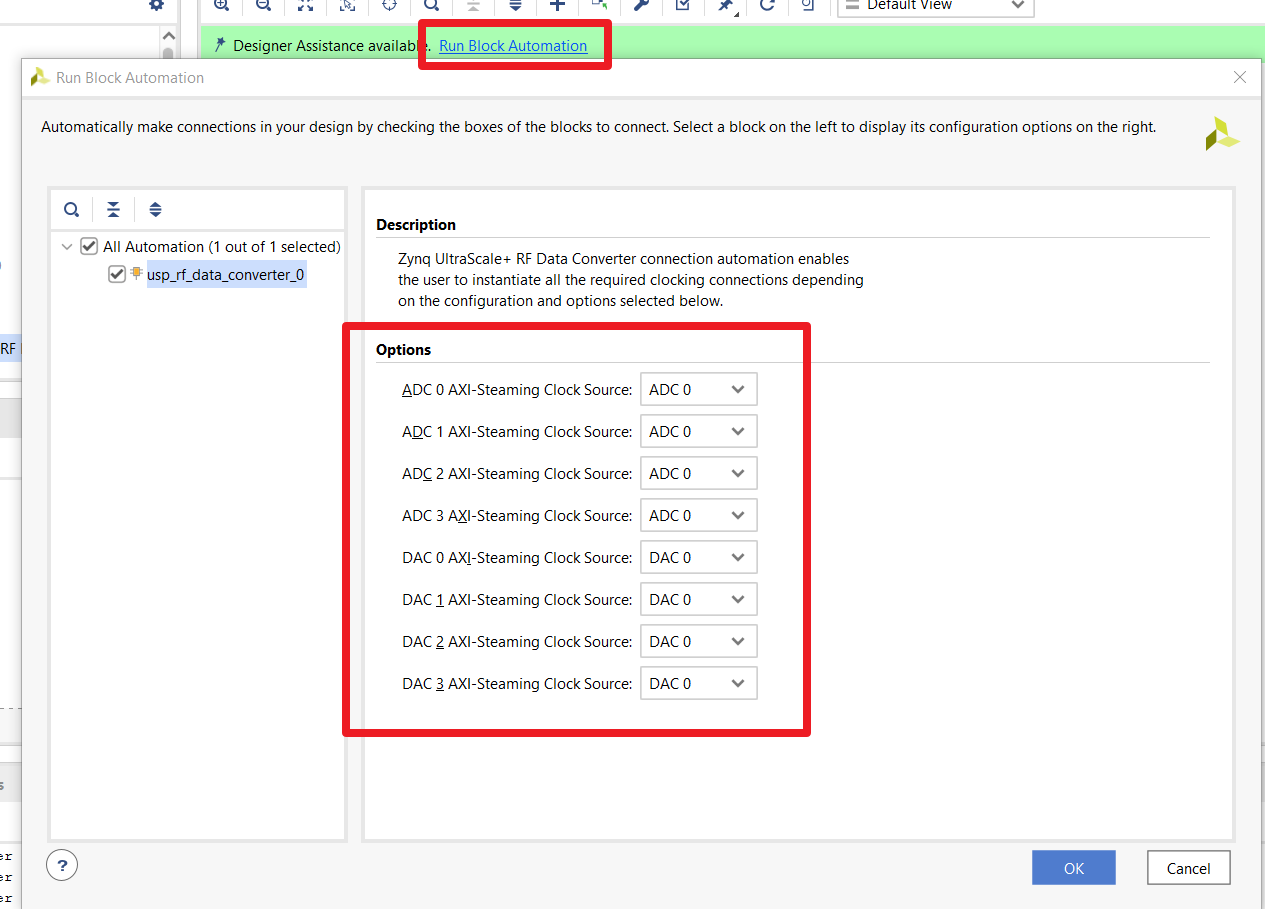Click the Cancel button
This screenshot has width=1265, height=909.
click(x=1188, y=868)
